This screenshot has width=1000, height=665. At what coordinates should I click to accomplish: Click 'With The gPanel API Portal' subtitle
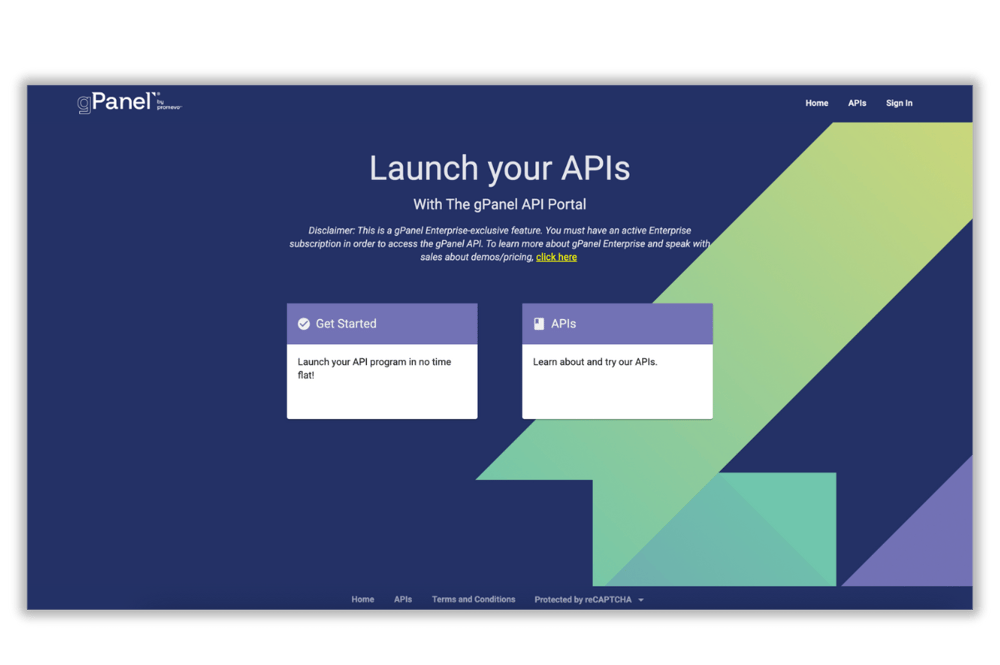[x=499, y=205]
